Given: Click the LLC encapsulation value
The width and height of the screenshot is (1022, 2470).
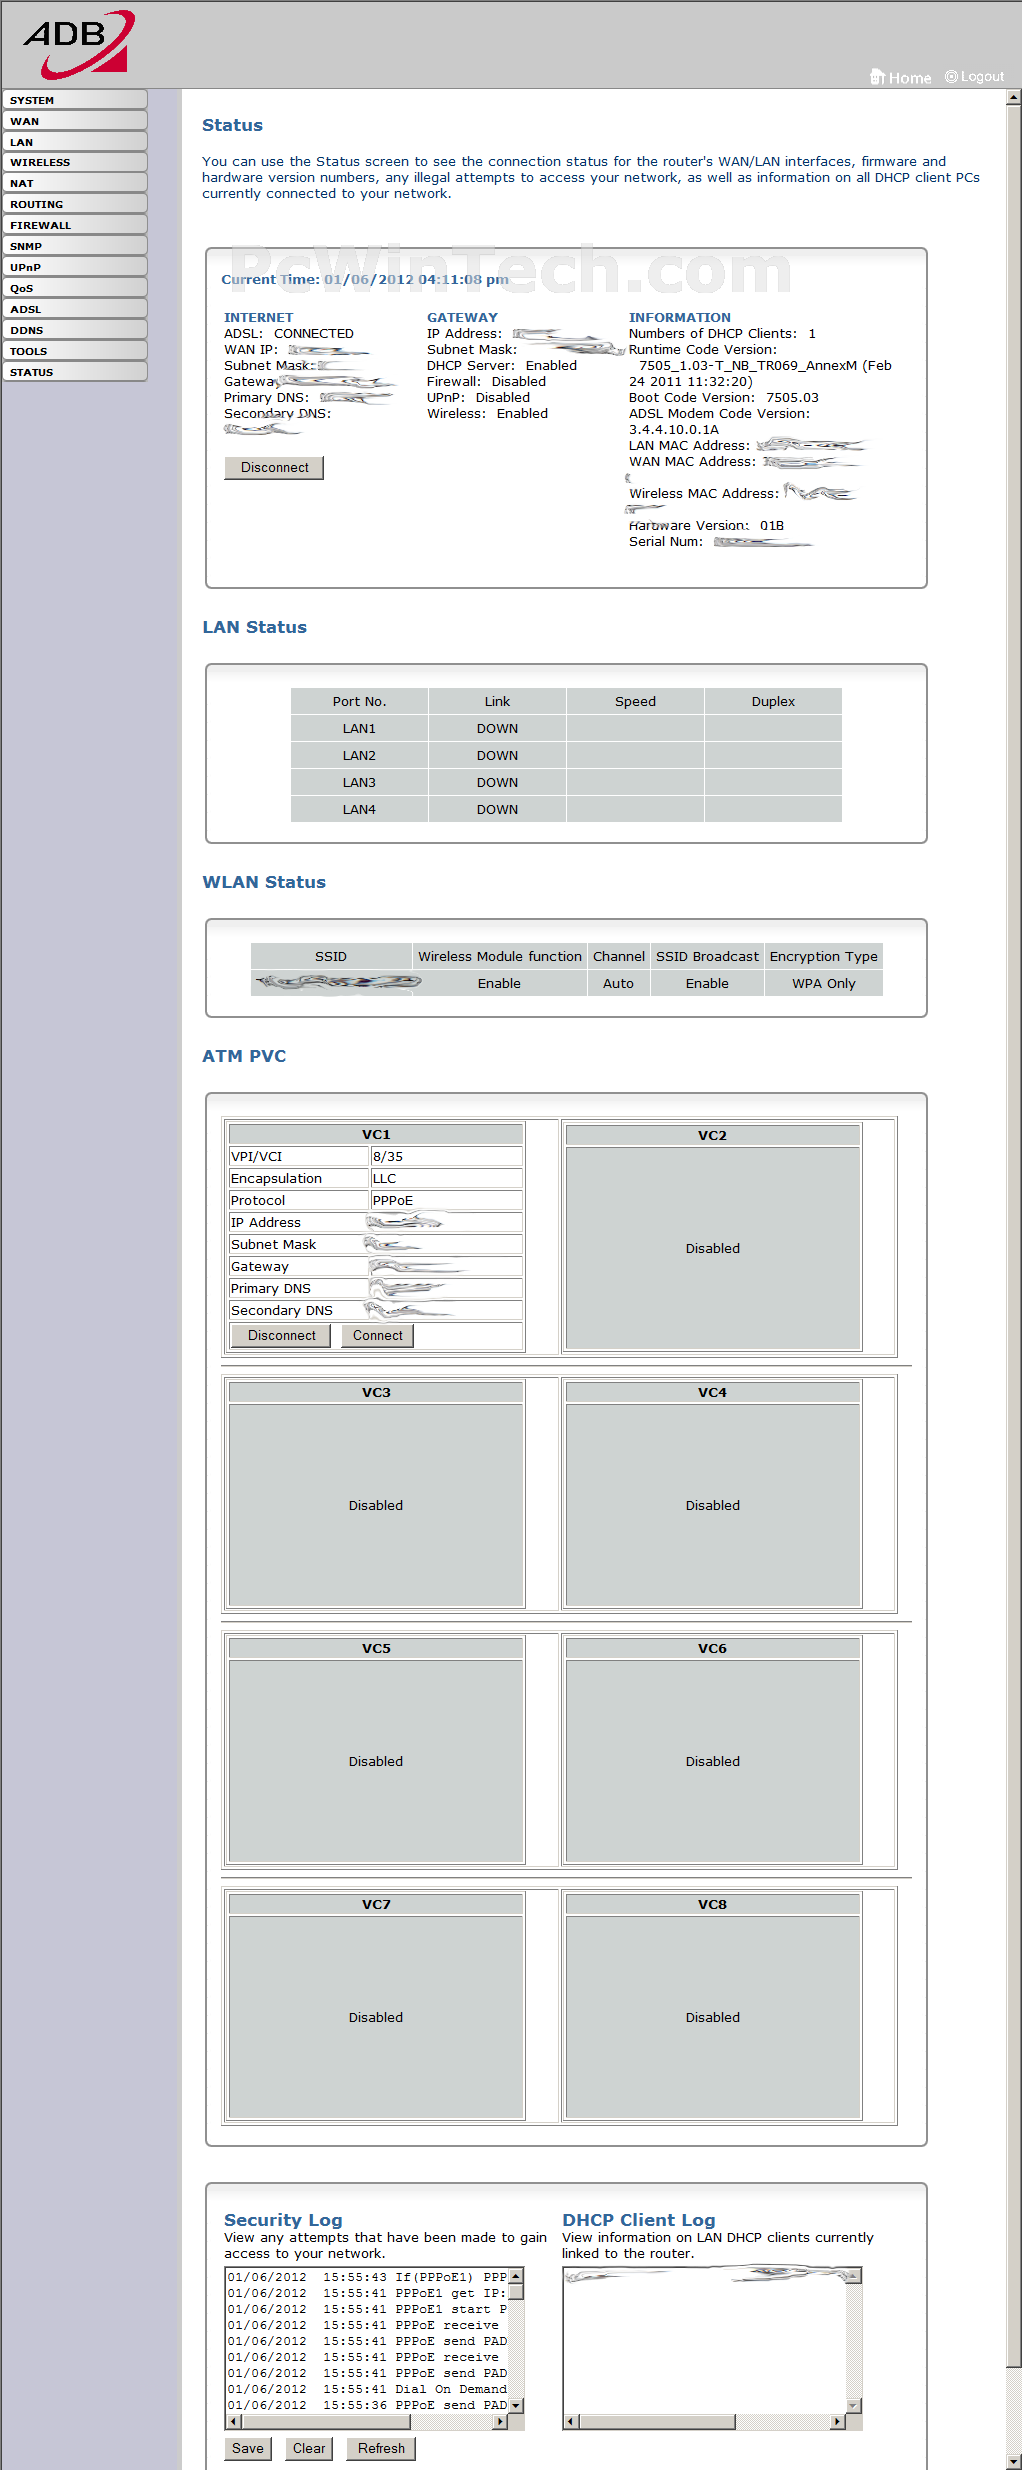Looking at the screenshot, I should click(446, 1179).
